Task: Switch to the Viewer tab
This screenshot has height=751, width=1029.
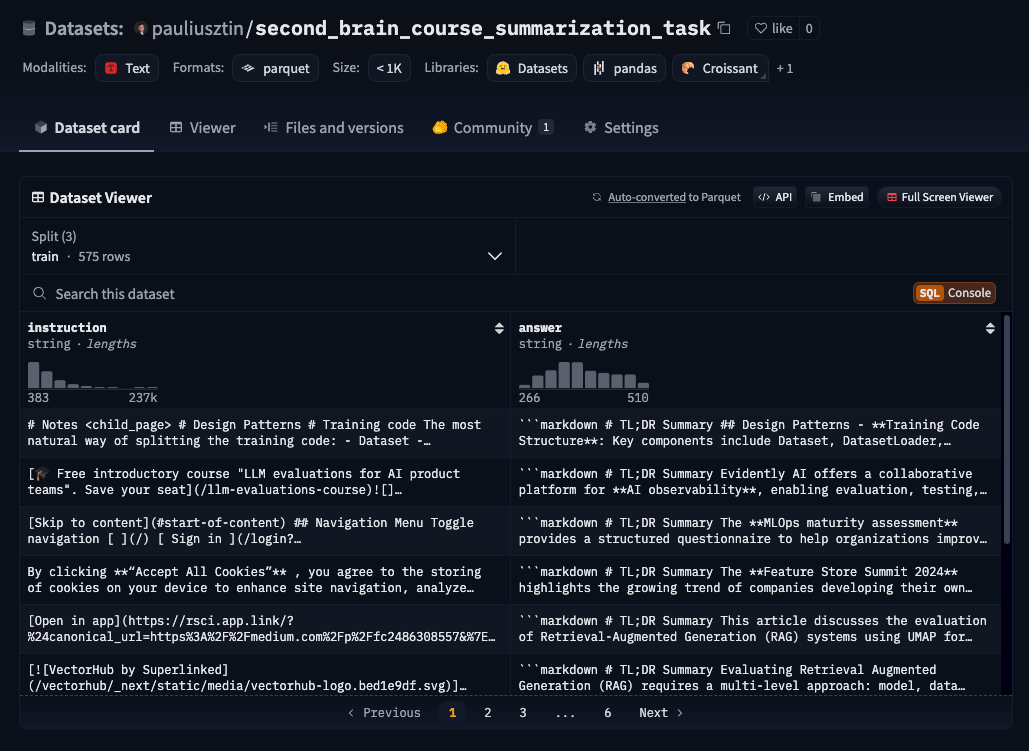Action: click(202, 128)
